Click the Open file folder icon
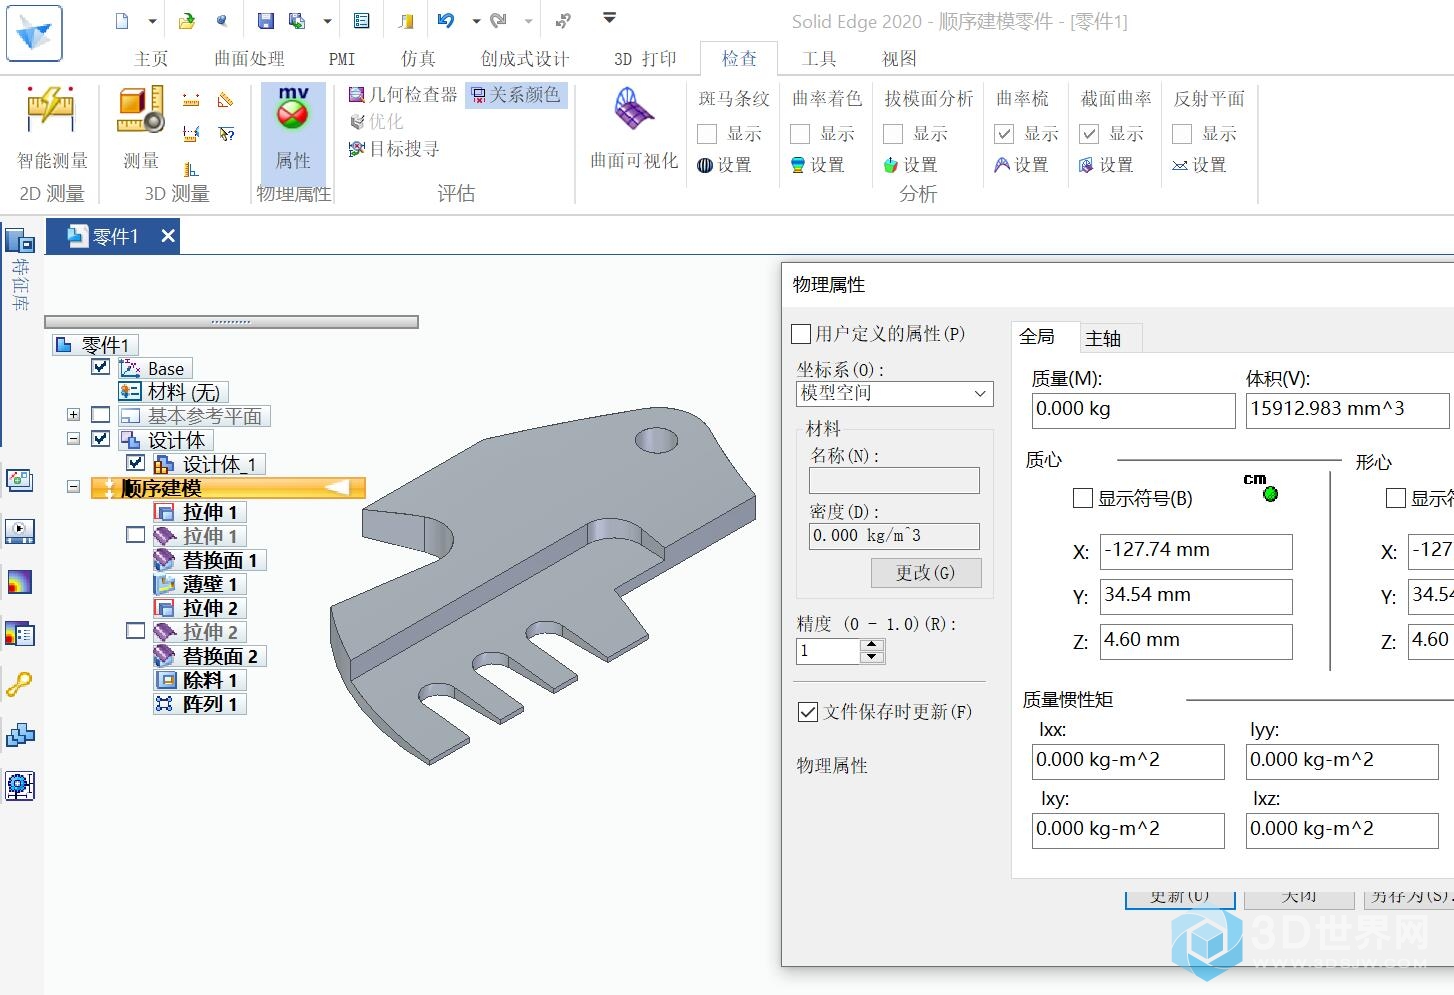The image size is (1454, 995). tap(187, 20)
